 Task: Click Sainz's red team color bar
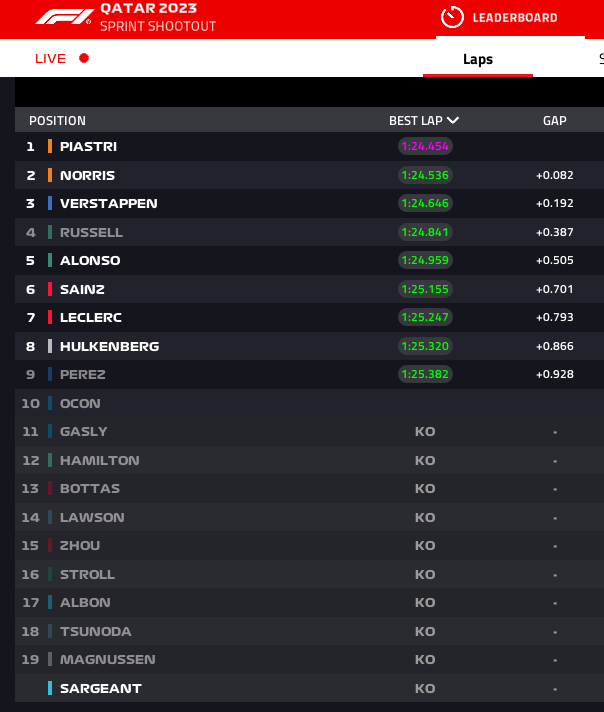tap(50, 289)
